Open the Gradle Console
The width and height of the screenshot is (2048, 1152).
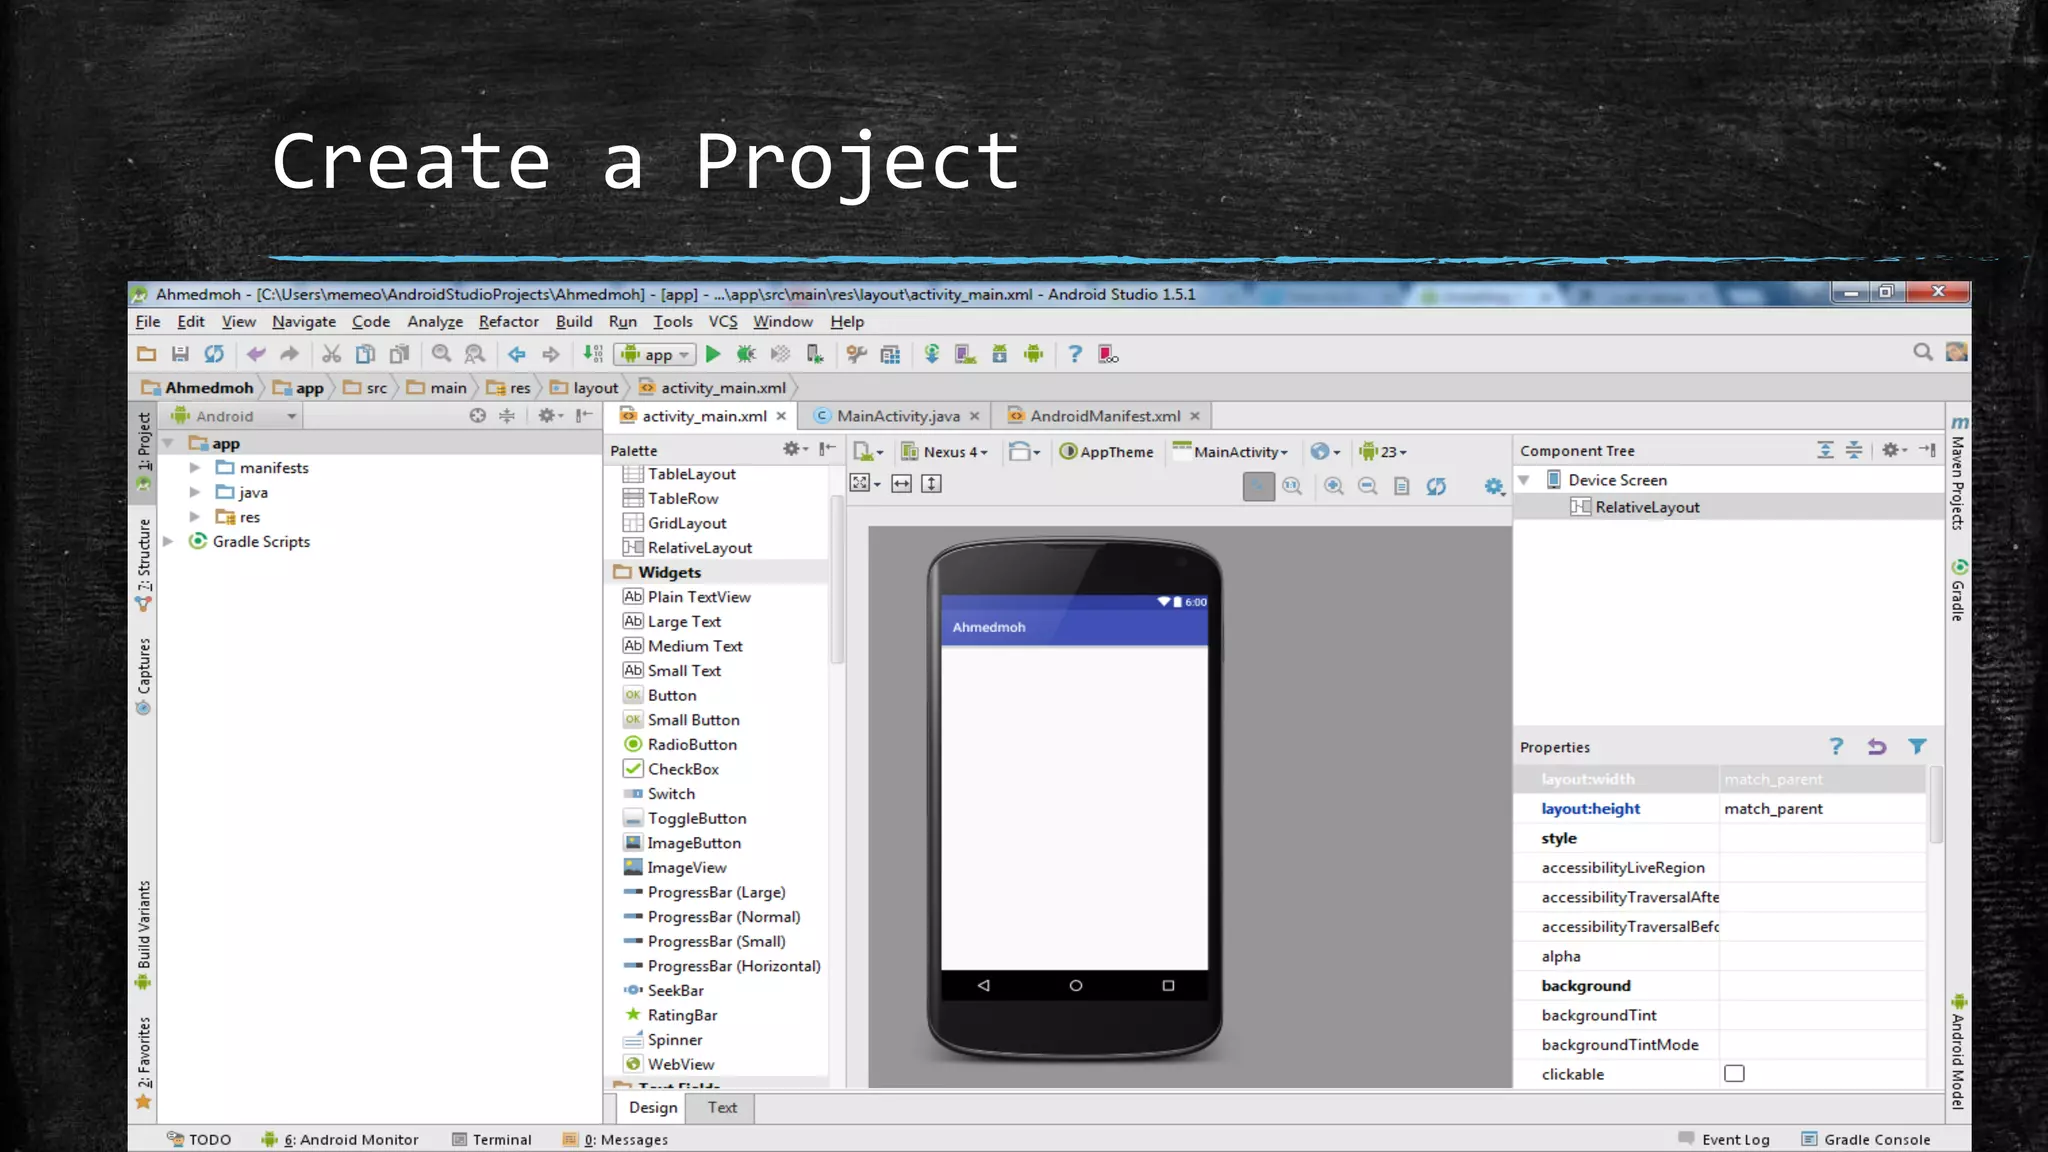1866,1140
